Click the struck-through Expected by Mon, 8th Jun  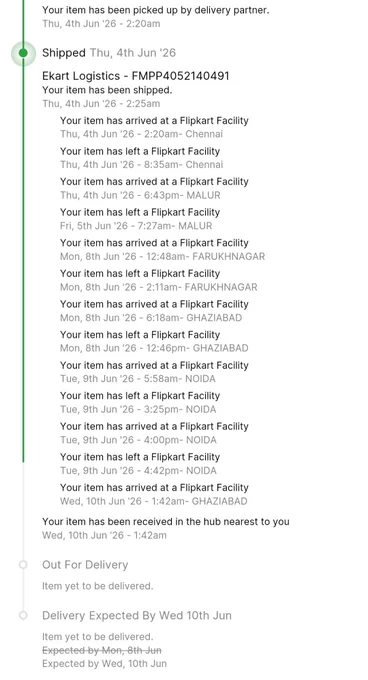click(x=102, y=650)
